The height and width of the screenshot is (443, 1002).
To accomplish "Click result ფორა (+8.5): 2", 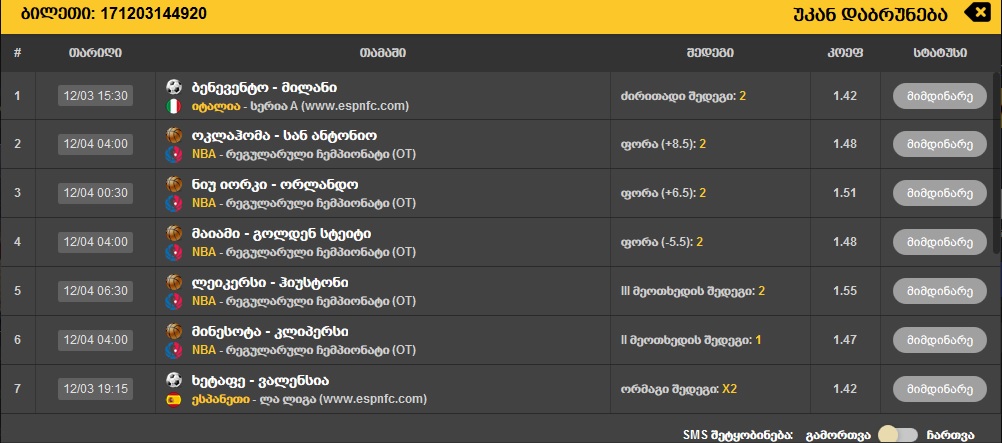I will click(663, 144).
